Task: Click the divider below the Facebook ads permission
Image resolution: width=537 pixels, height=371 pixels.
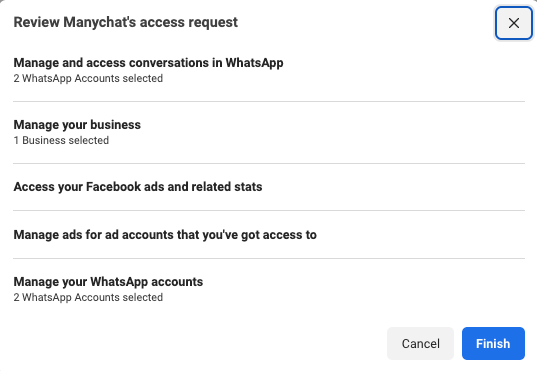Action: click(x=269, y=210)
